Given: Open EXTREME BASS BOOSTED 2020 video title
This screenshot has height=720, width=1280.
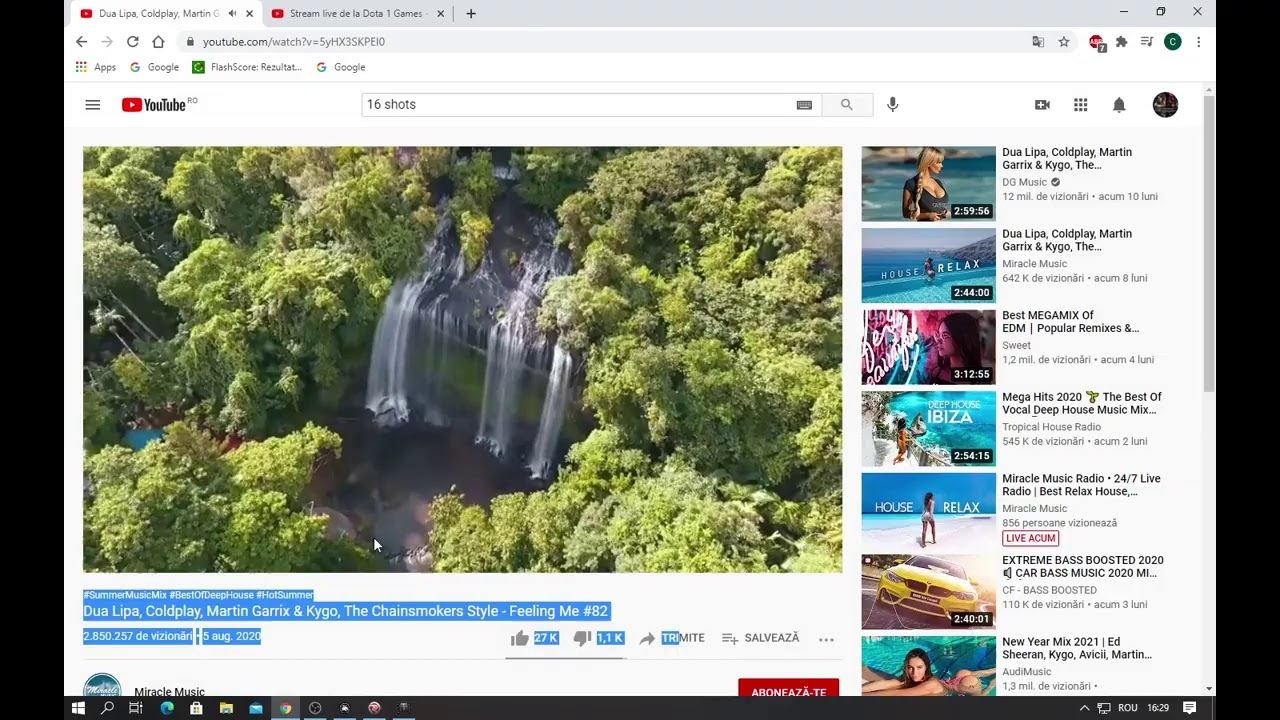Looking at the screenshot, I should (x=1082, y=567).
